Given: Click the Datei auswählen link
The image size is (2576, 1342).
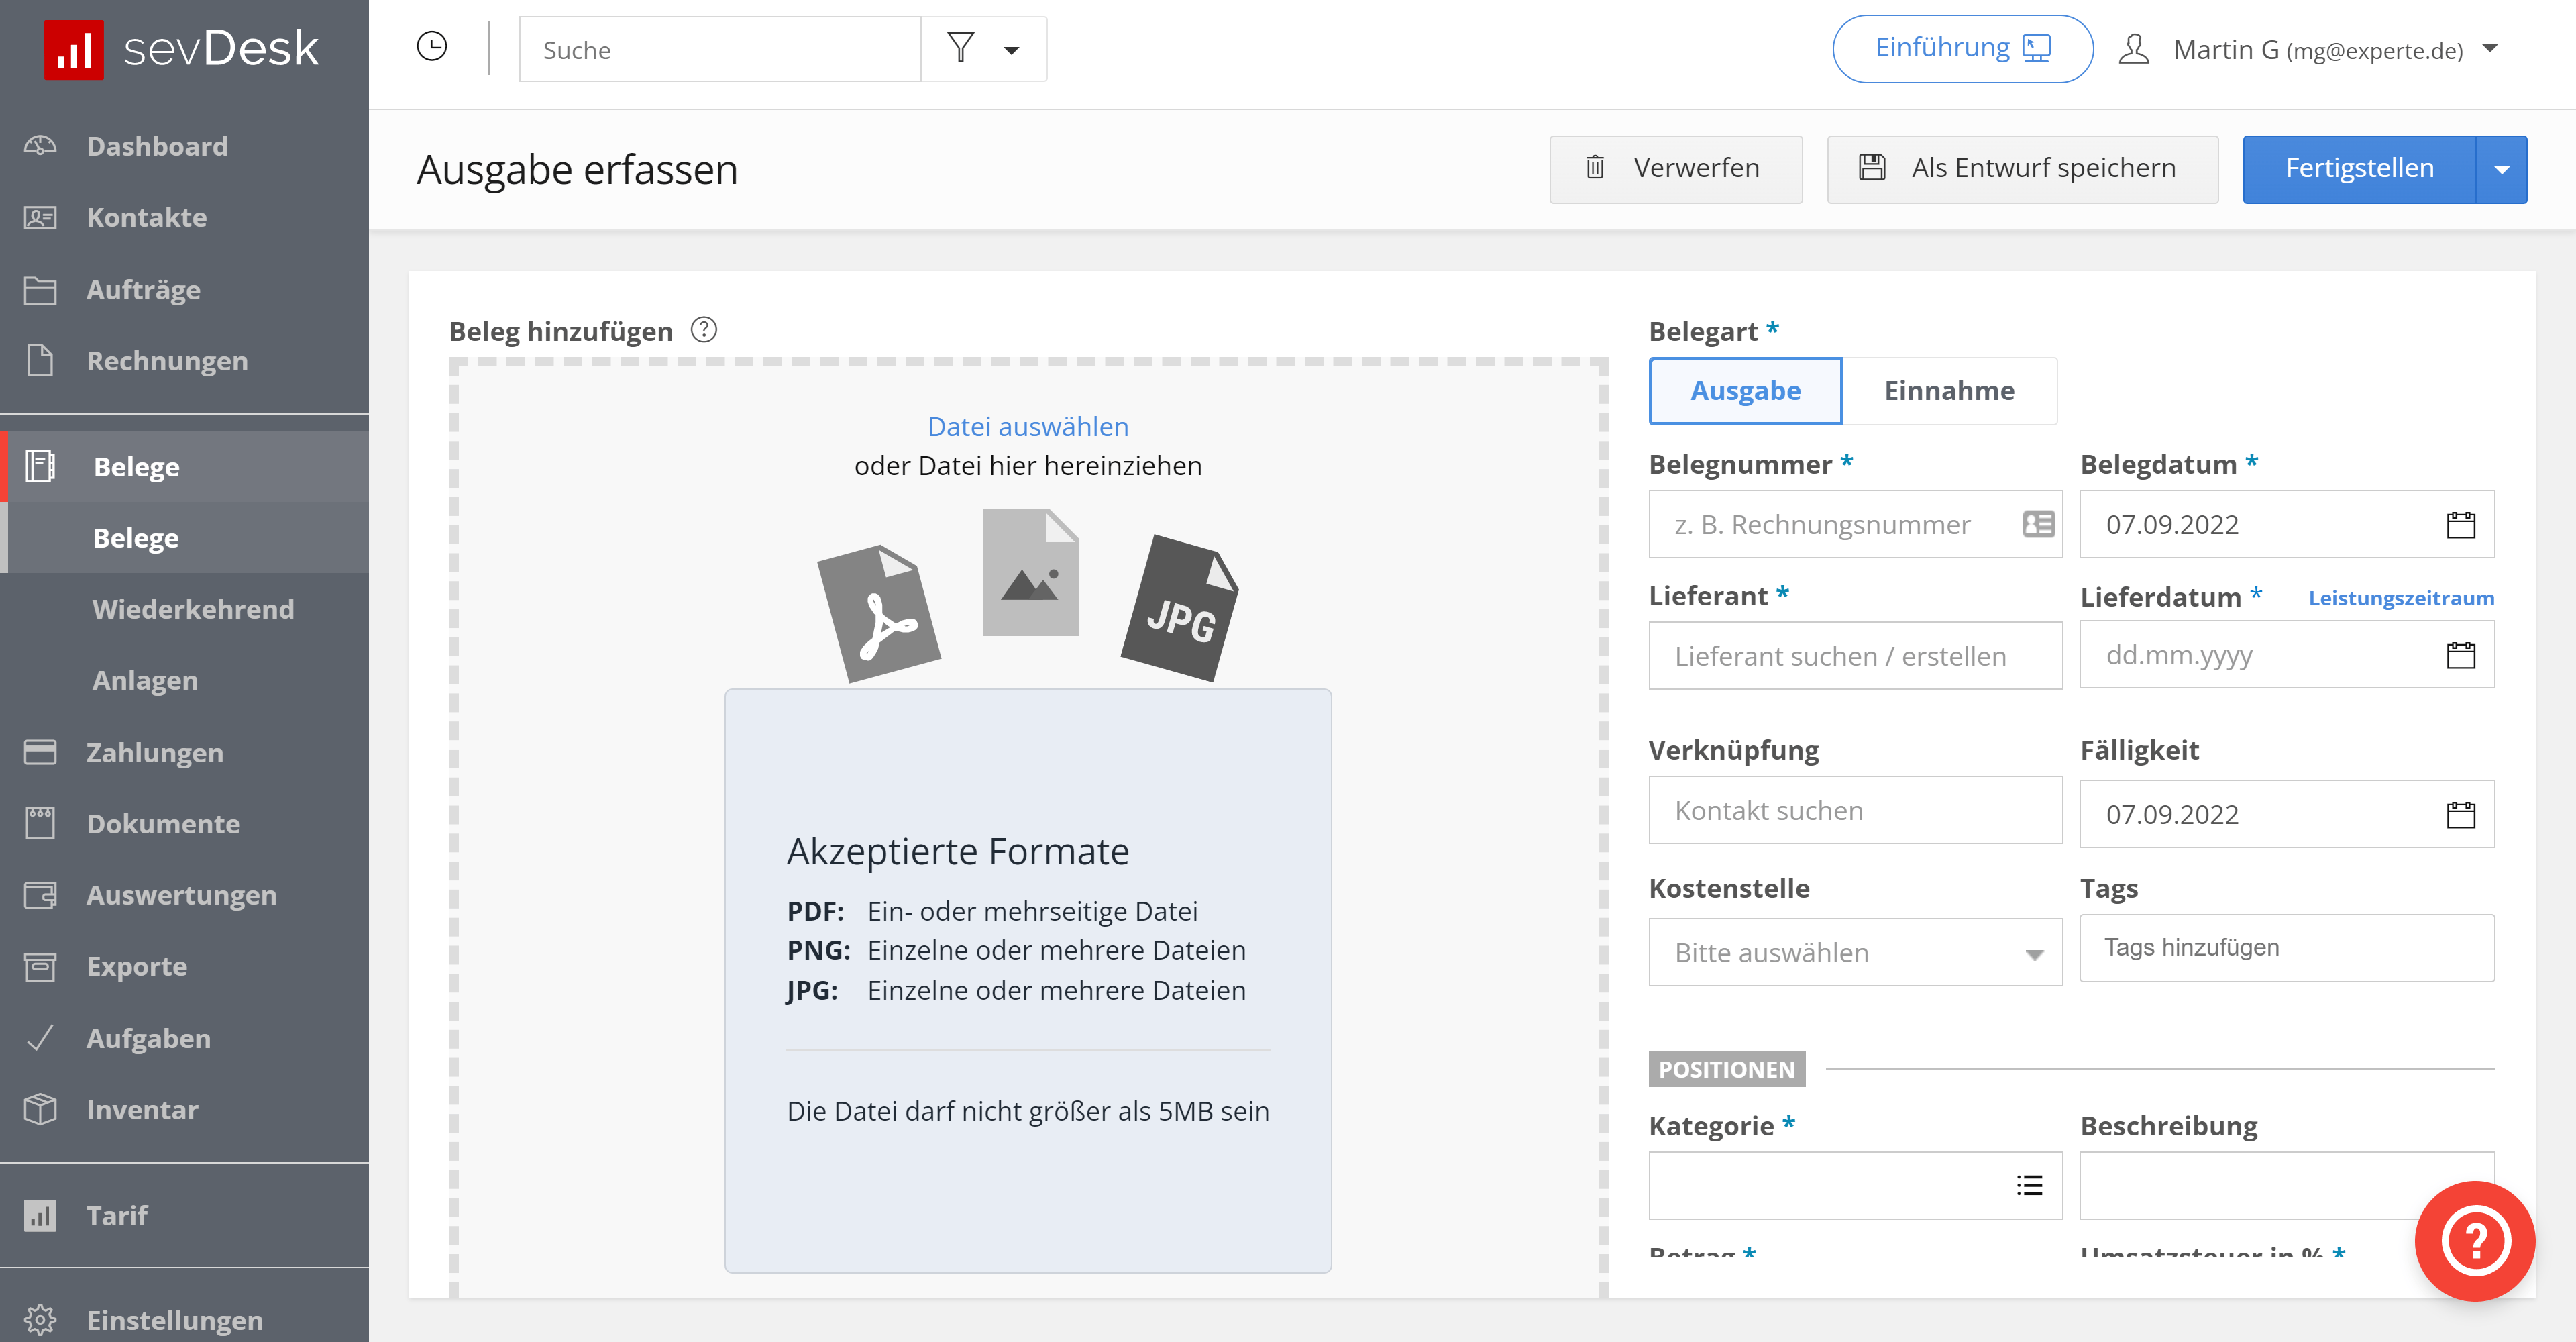Looking at the screenshot, I should (x=1027, y=427).
